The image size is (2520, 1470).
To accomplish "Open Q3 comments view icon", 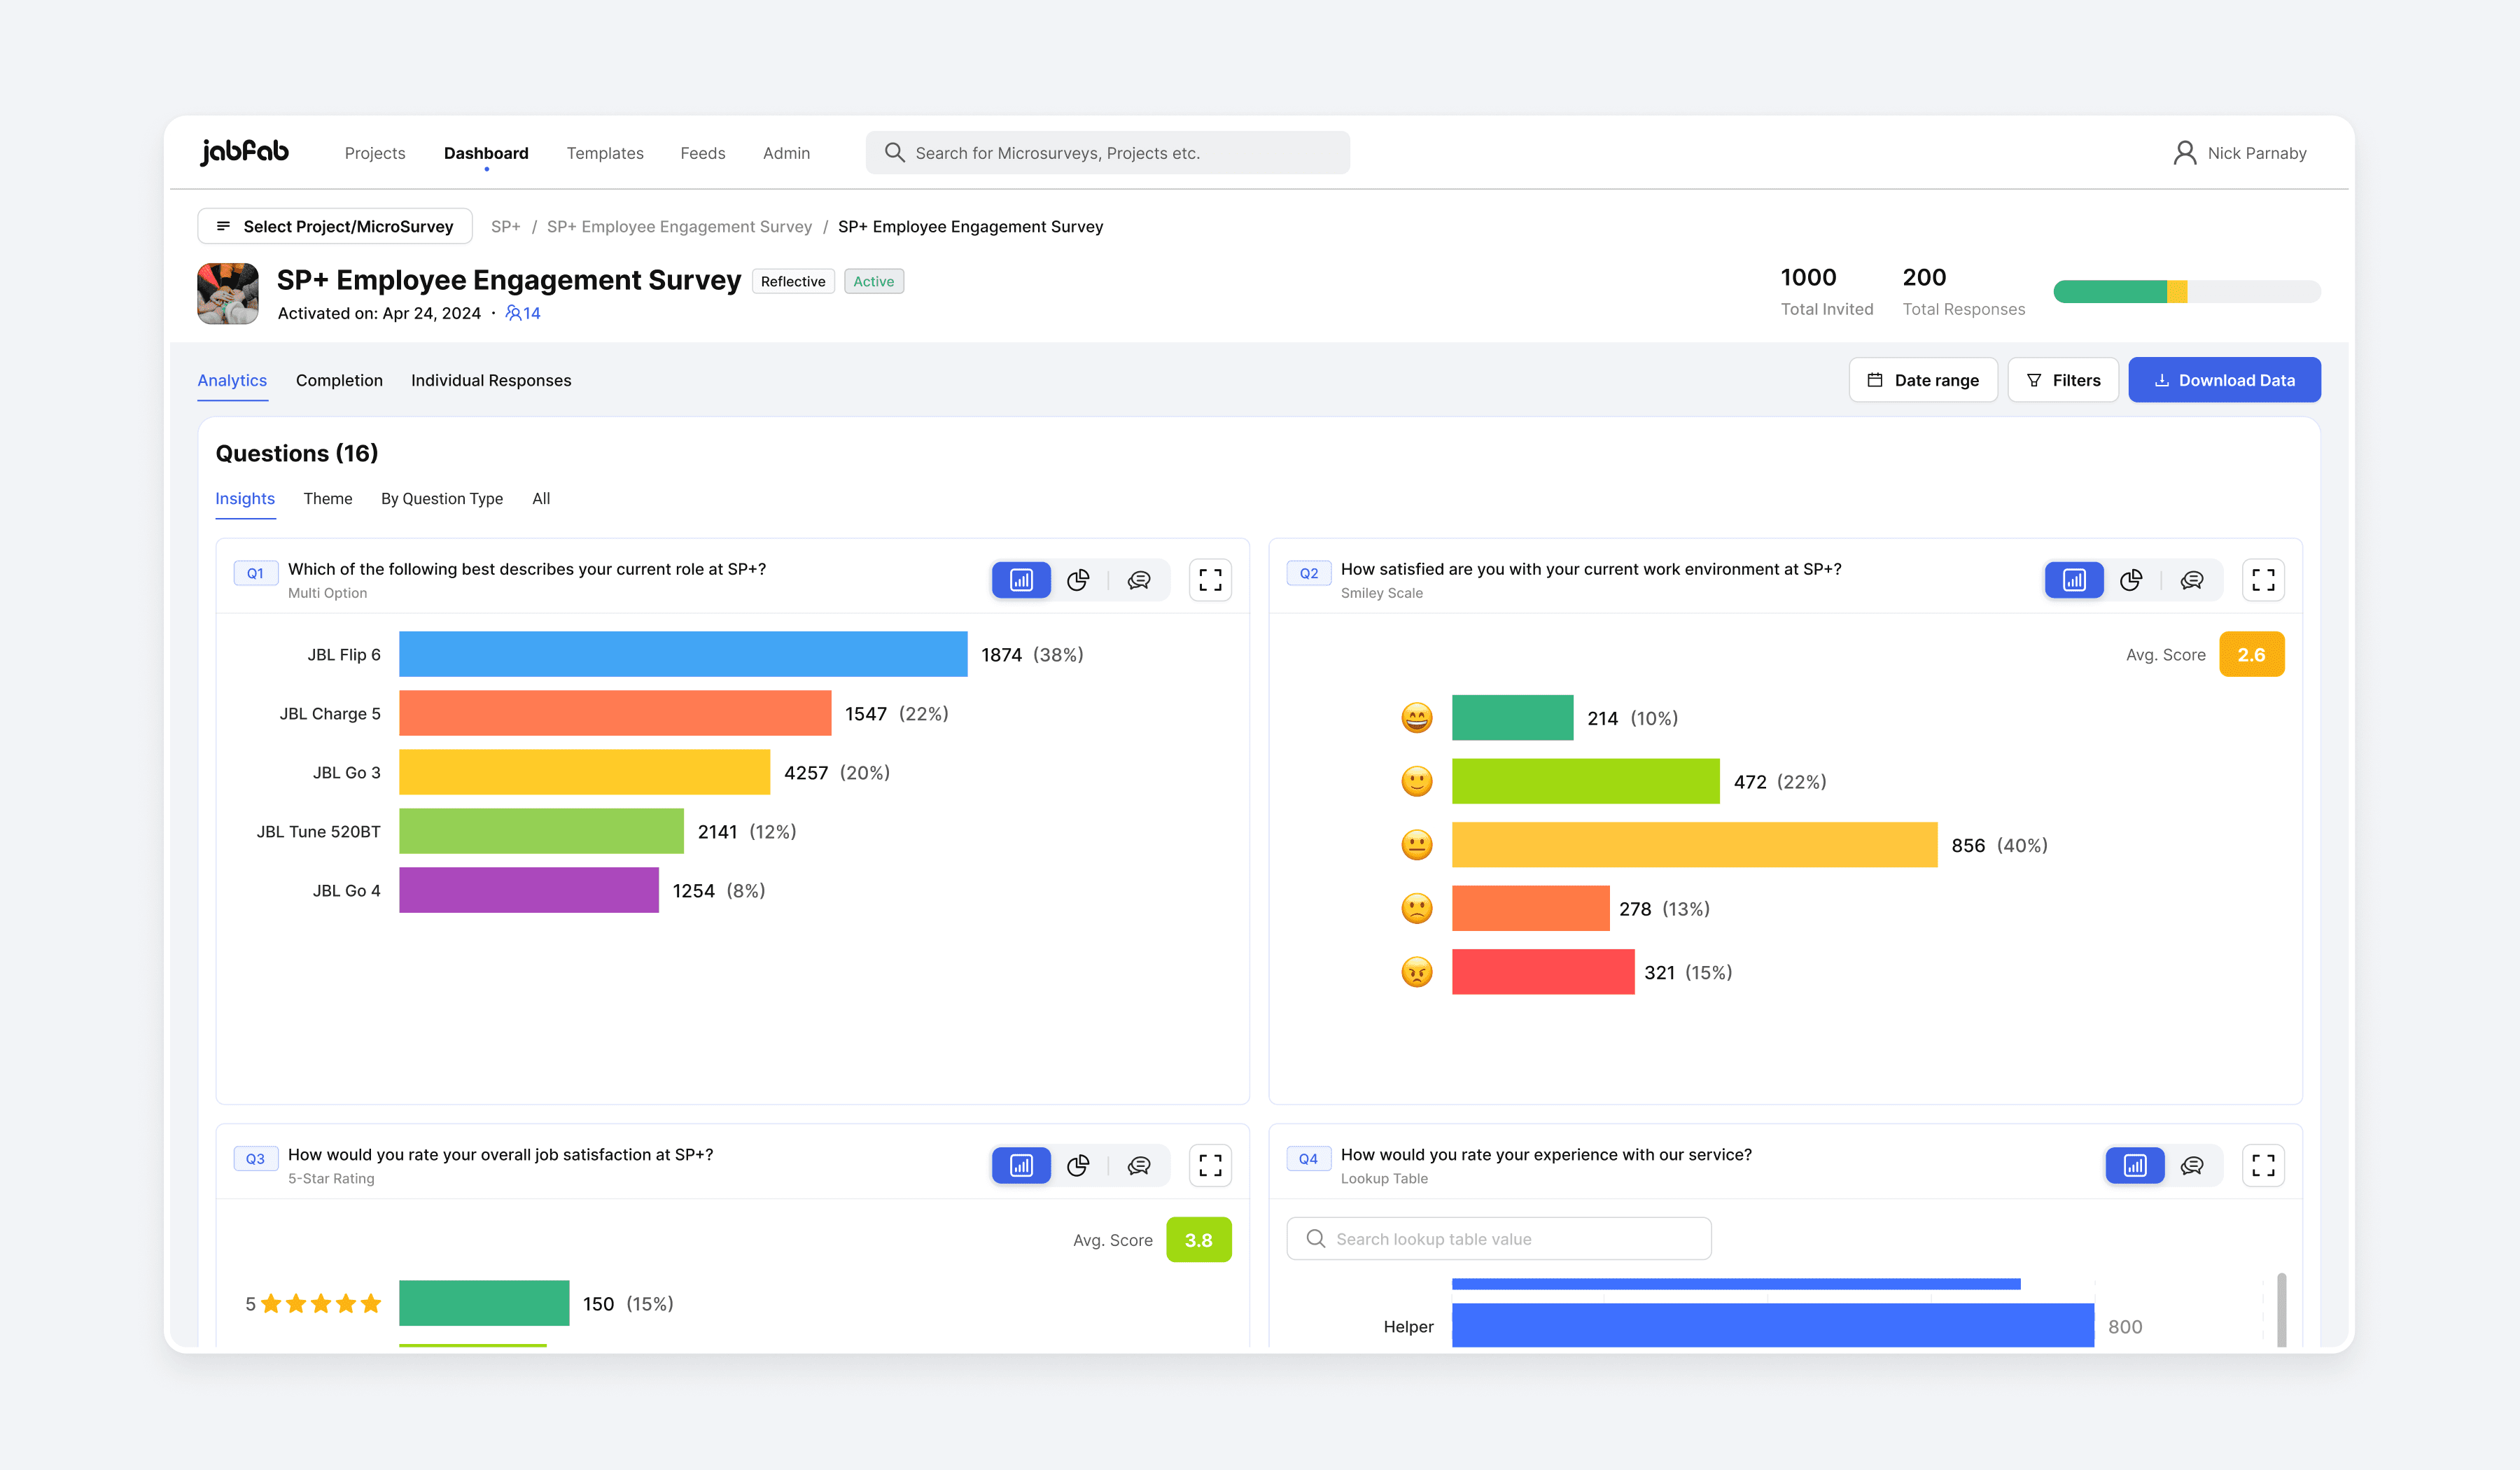I will [1139, 1165].
